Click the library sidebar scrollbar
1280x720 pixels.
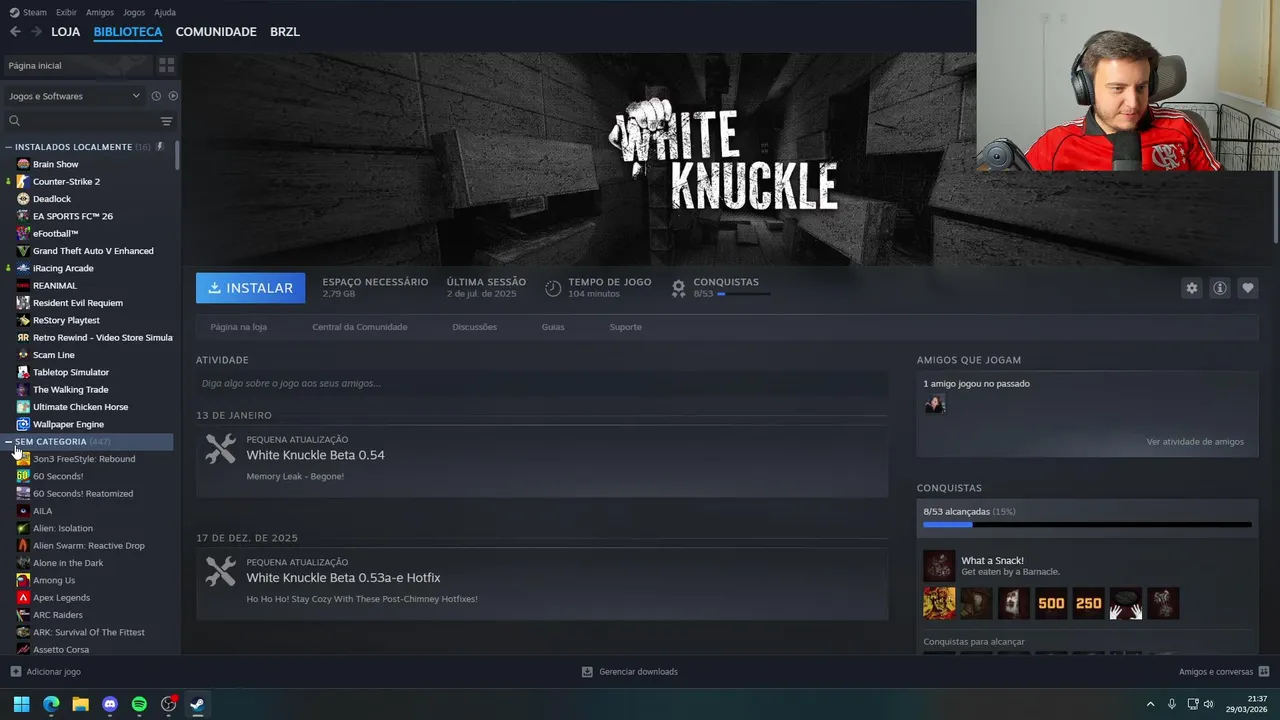pos(177,155)
